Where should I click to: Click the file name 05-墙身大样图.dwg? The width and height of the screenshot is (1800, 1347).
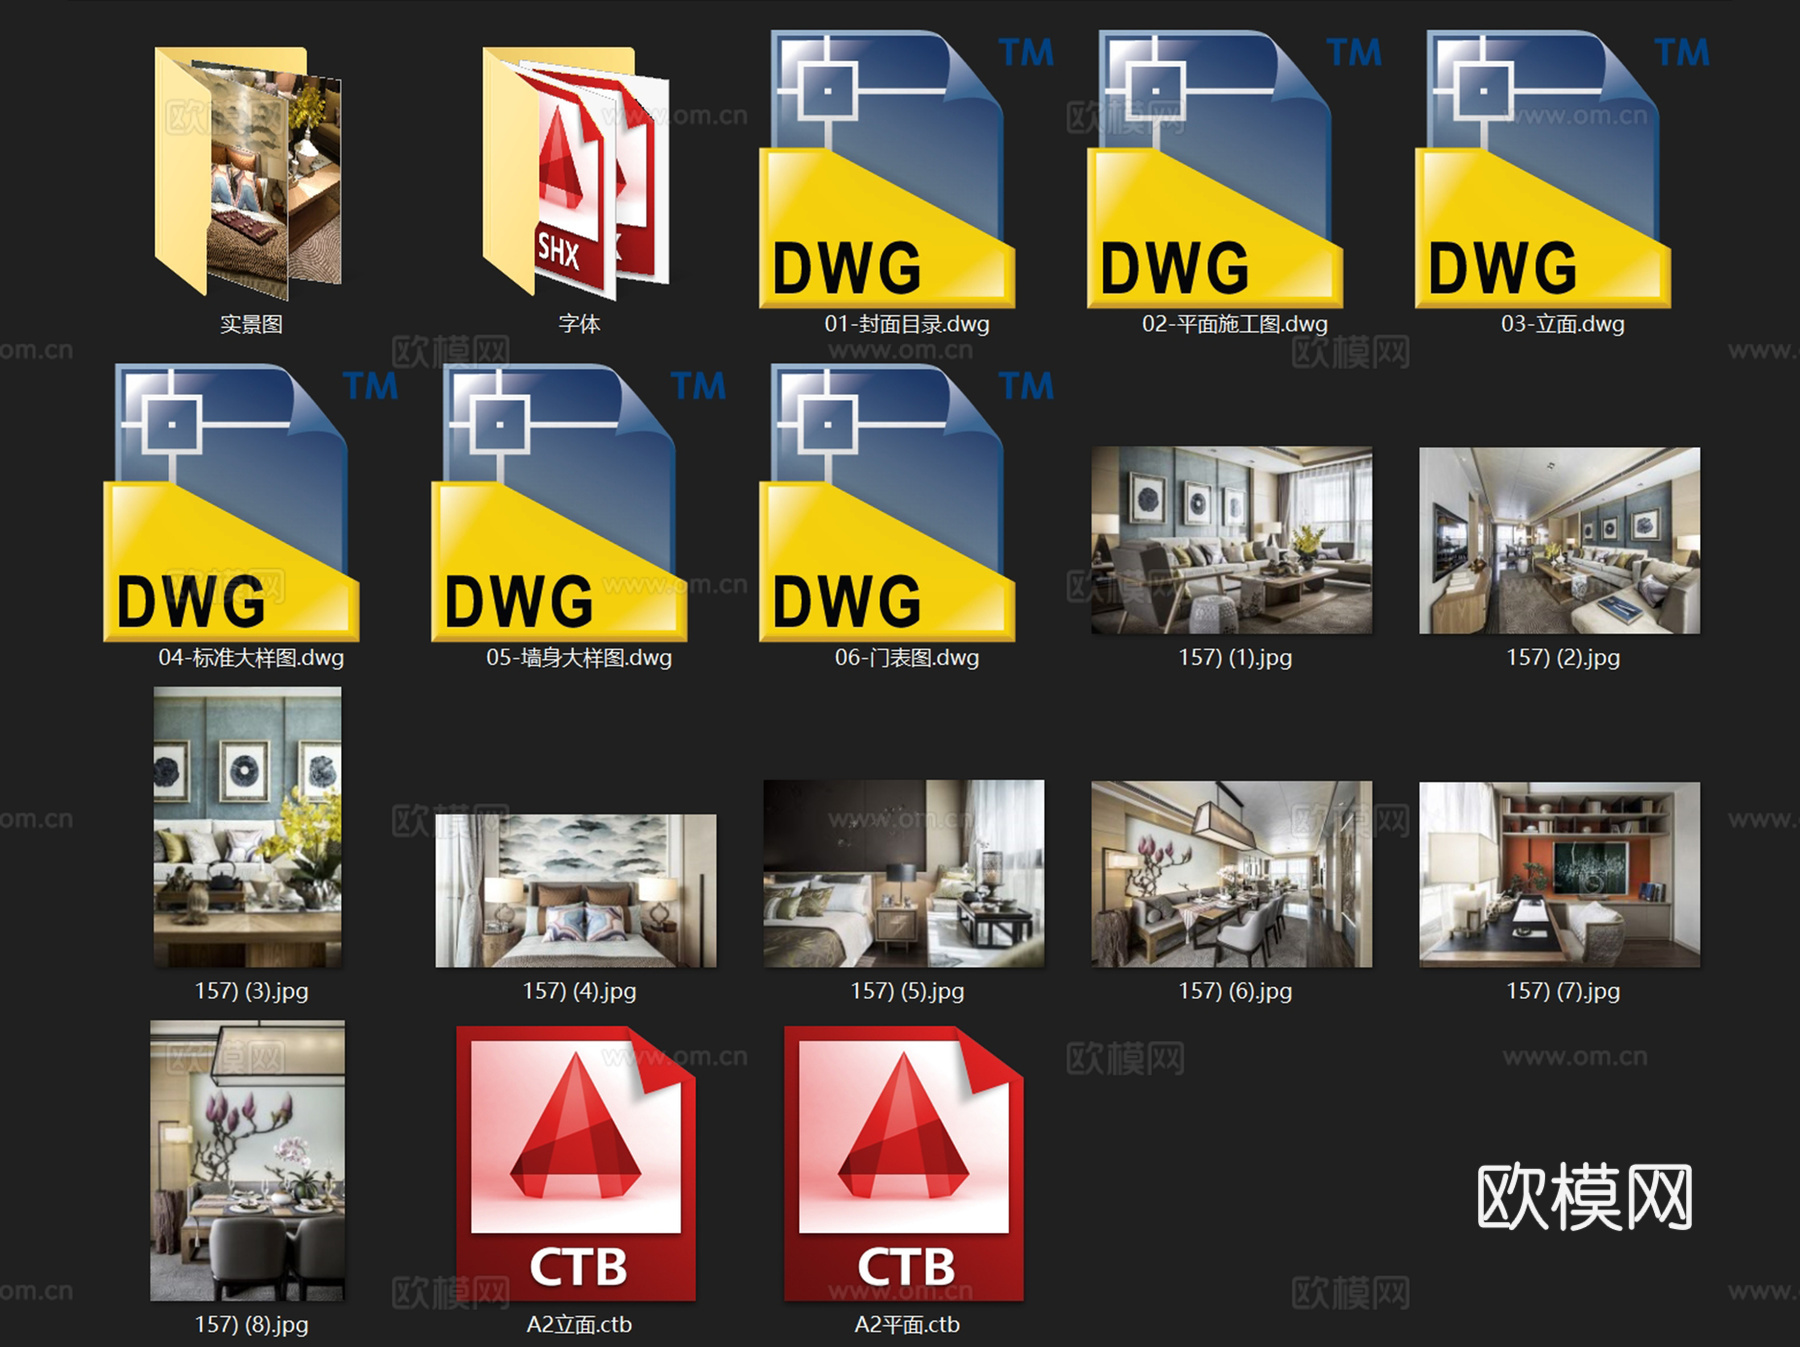pos(579,658)
